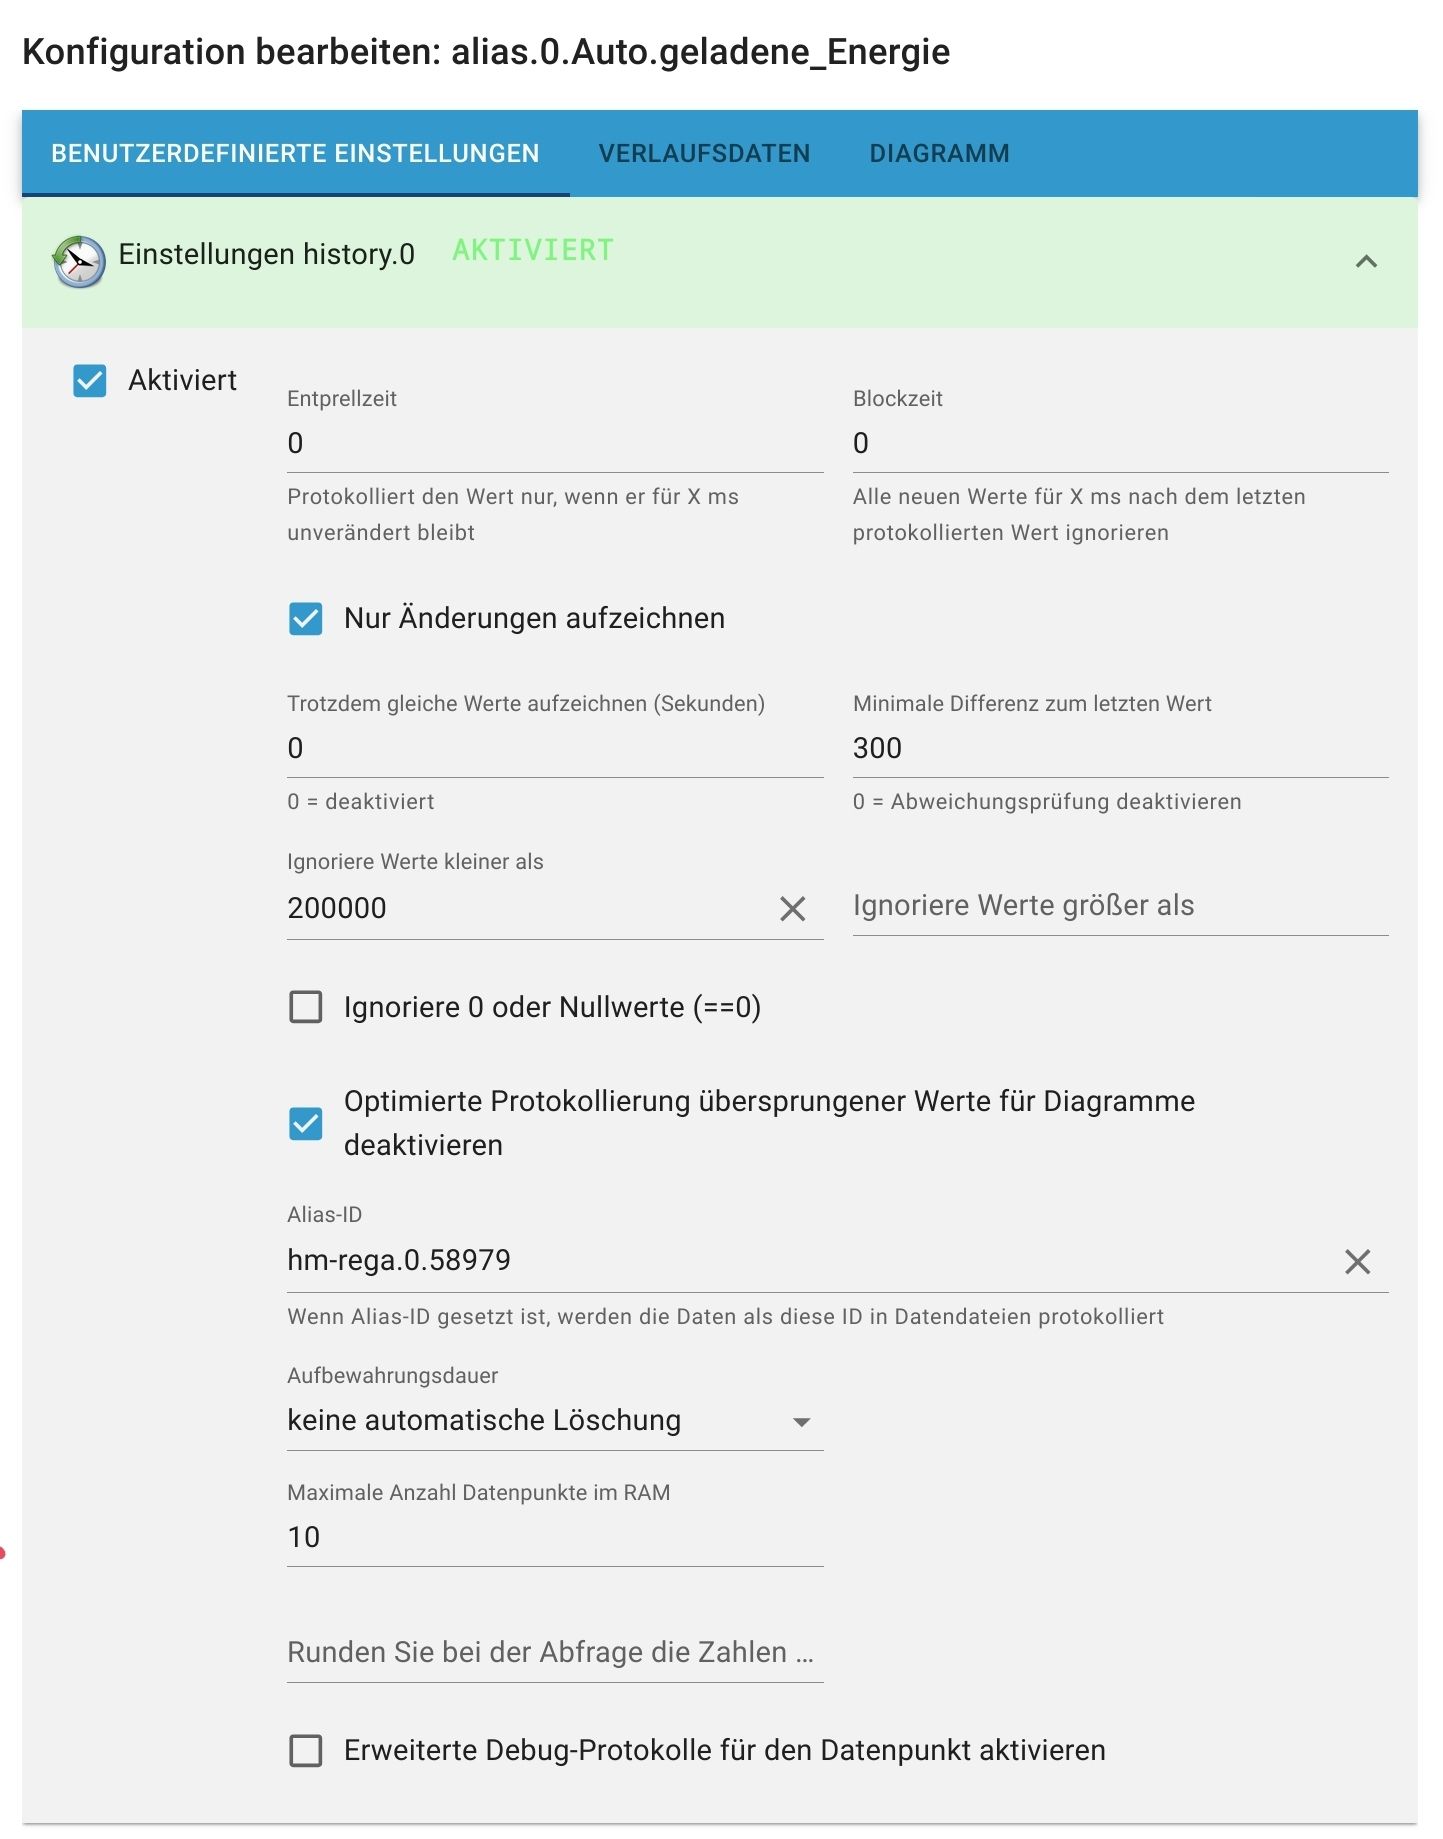This screenshot has height=1839, width=1443.
Task: Uncheck optimierte Protokollierung deaktivieren checkbox
Action: pos(306,1124)
